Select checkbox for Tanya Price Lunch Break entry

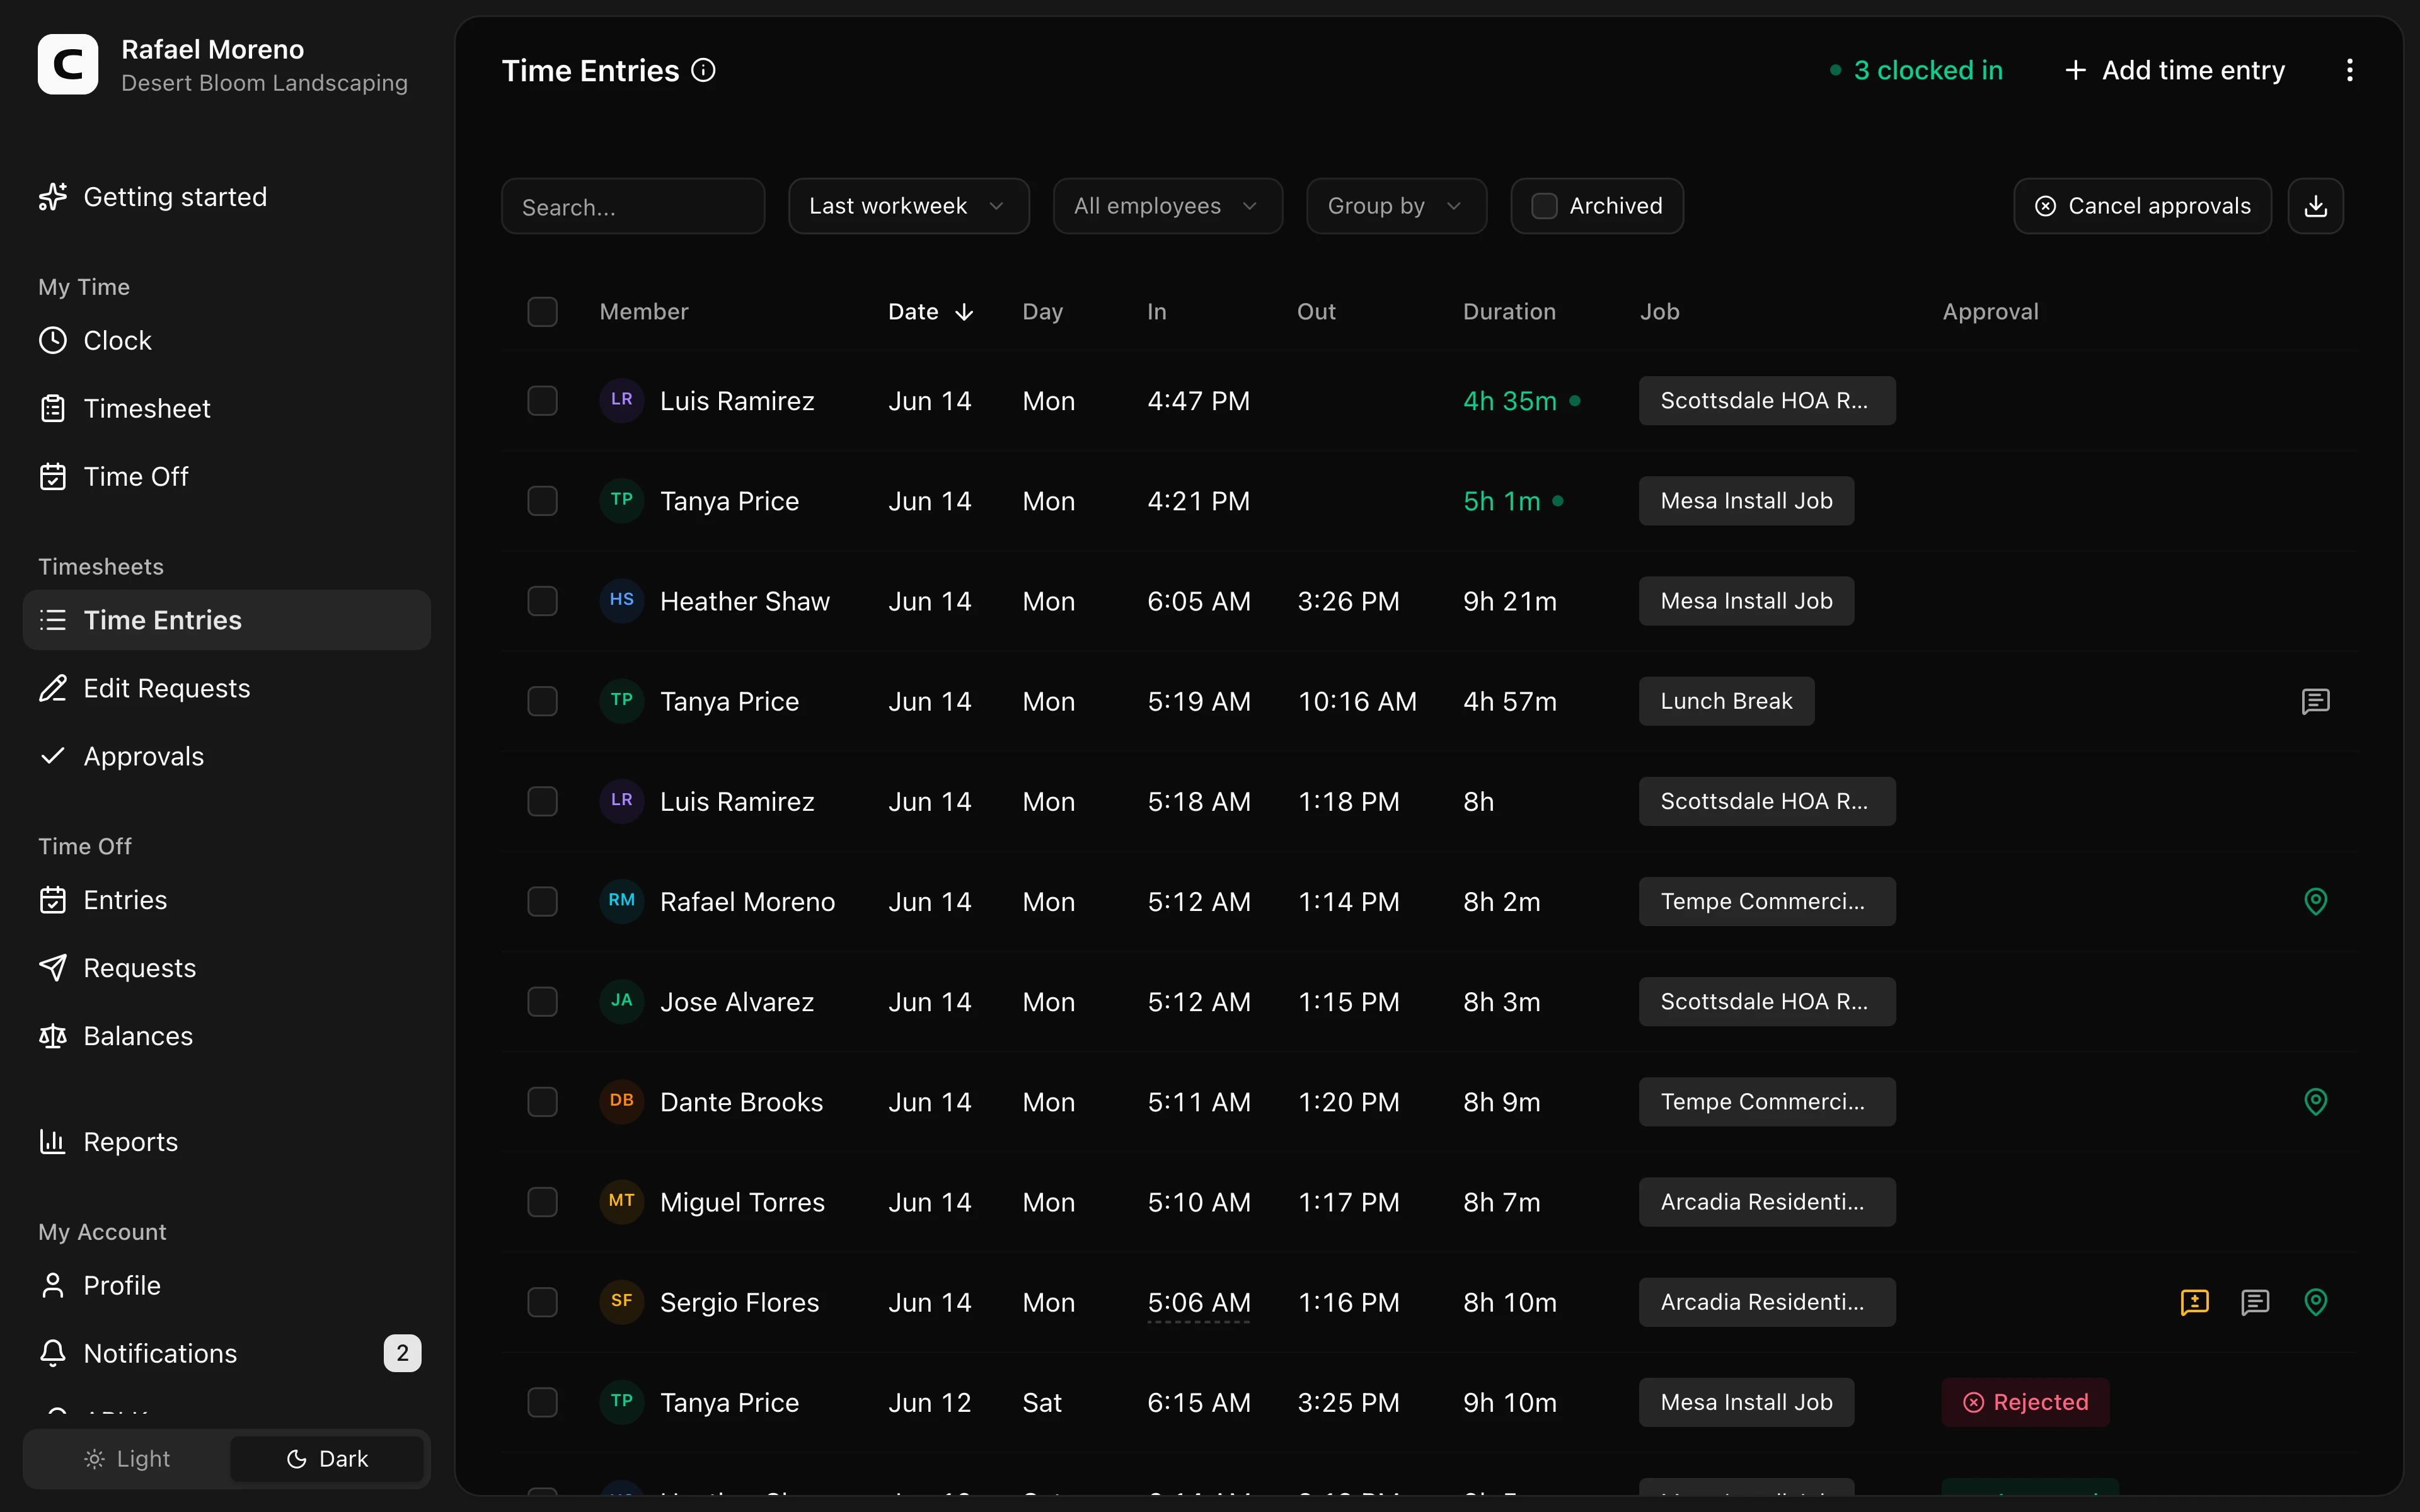542,701
